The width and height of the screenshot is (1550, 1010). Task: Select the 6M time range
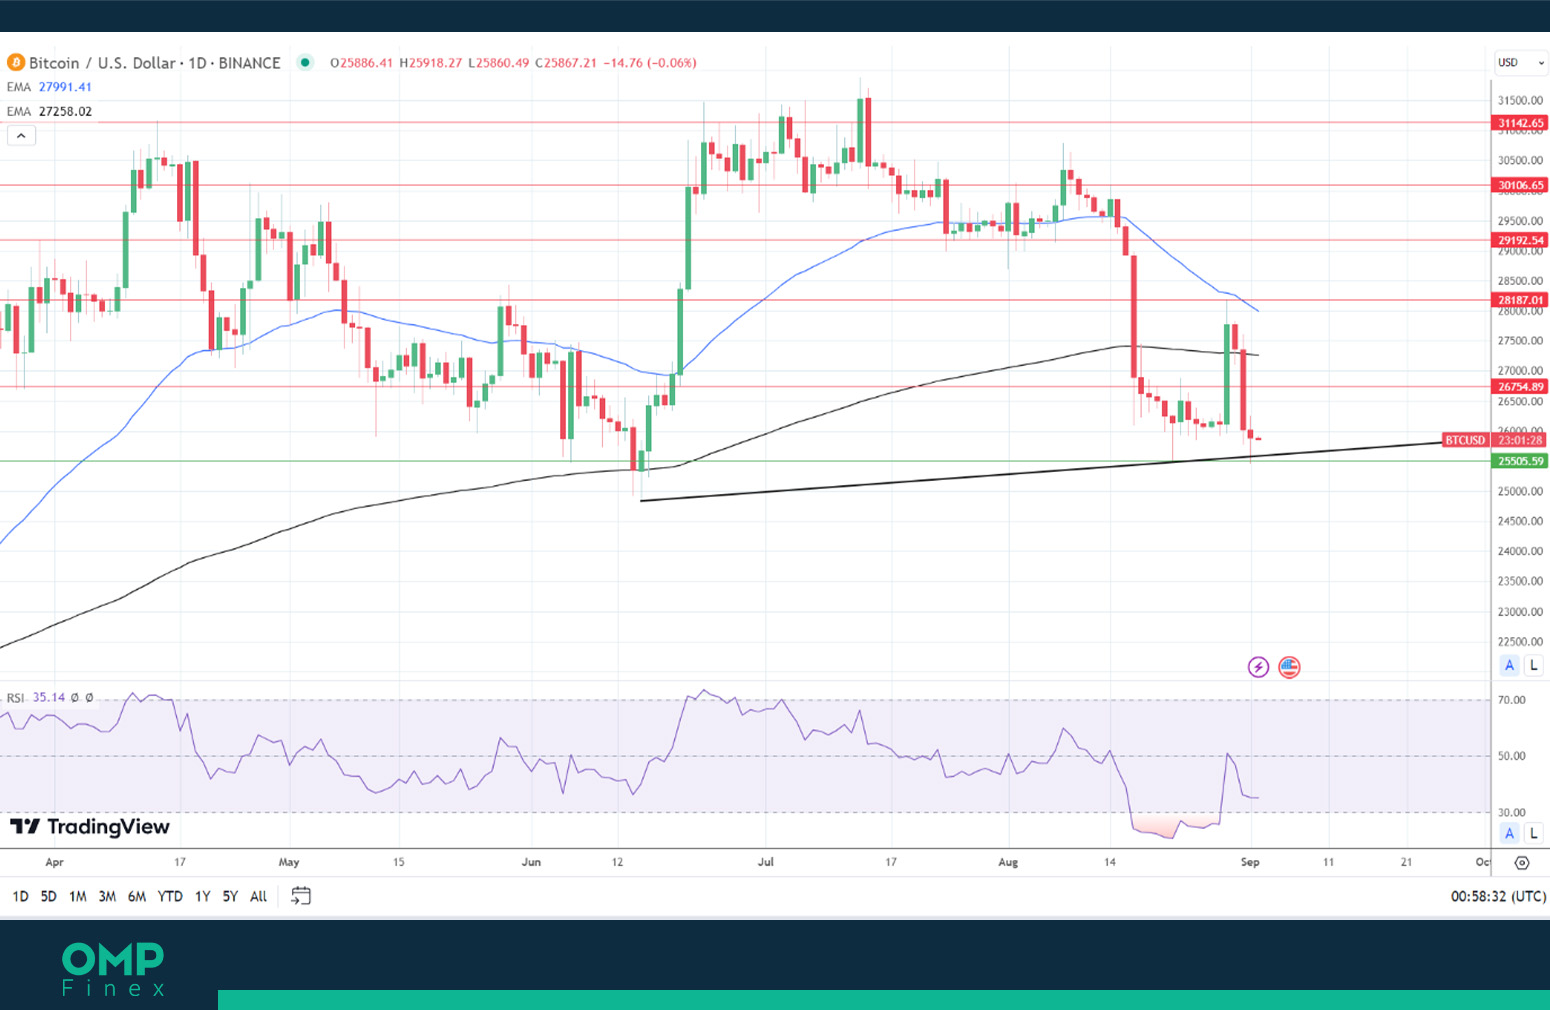coord(137,896)
